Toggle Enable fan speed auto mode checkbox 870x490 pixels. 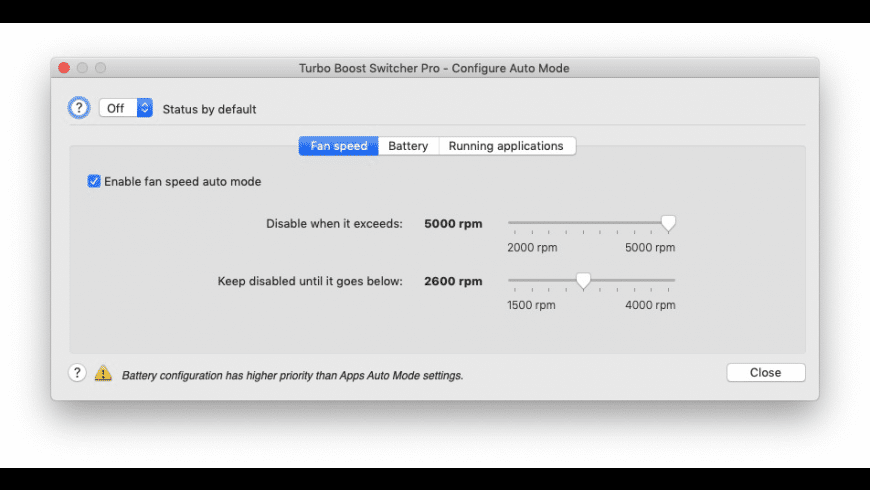(94, 181)
